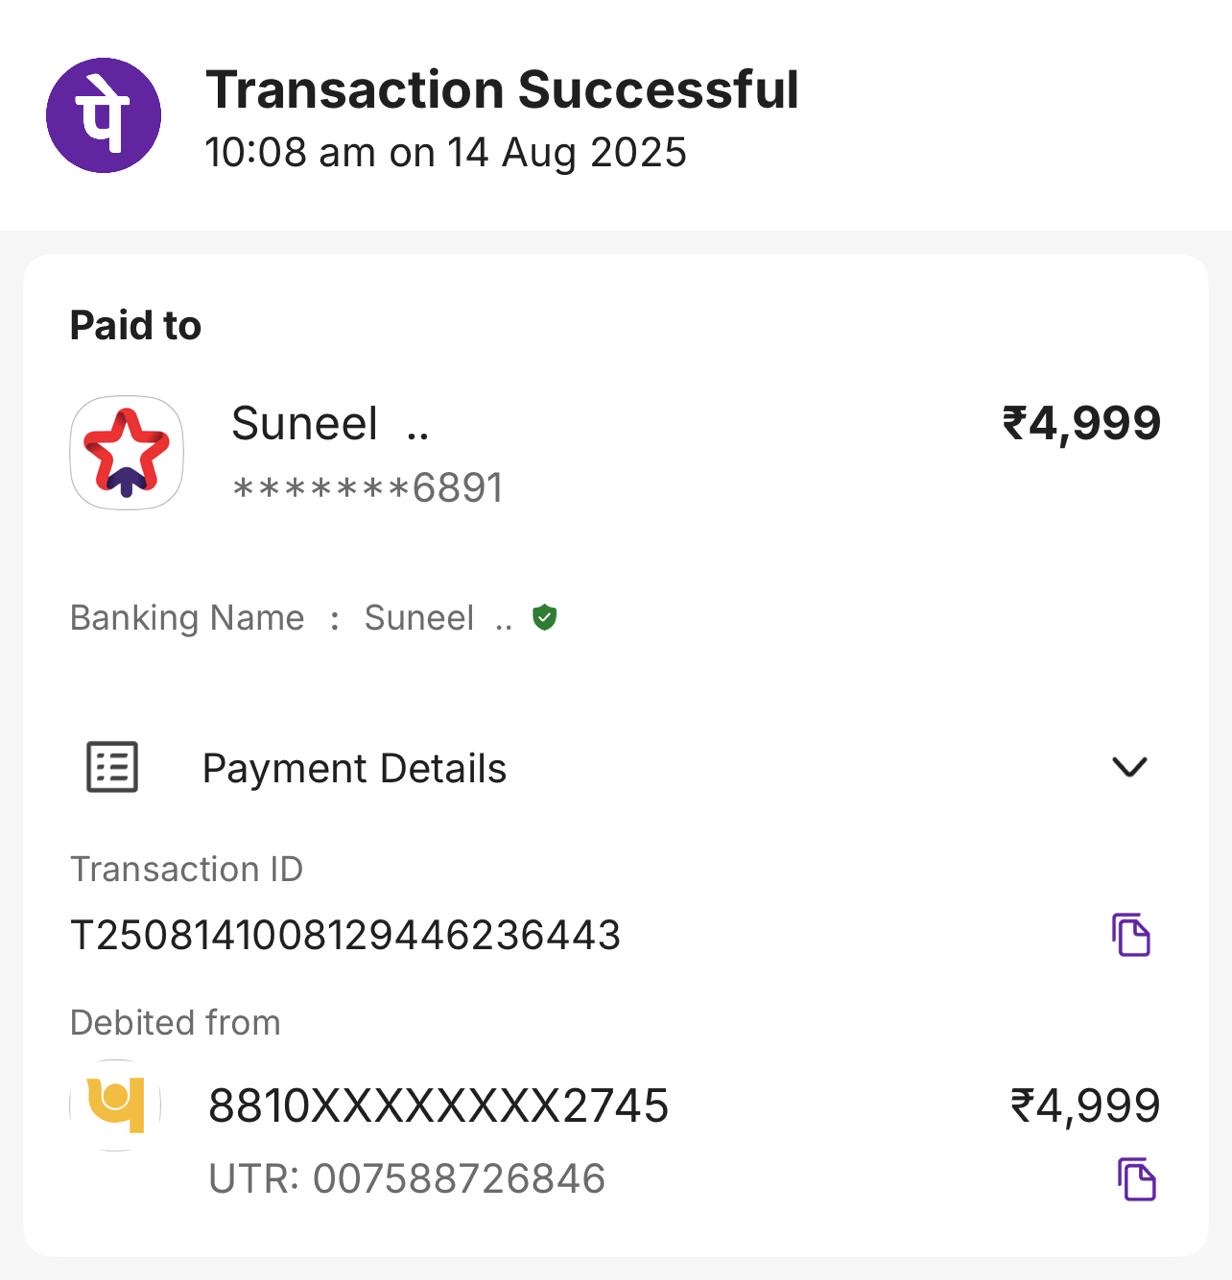Viewport: 1232px width, 1280px height.
Task: Click the paid amount ₹4,999 in Paid to section
Action: click(1081, 423)
